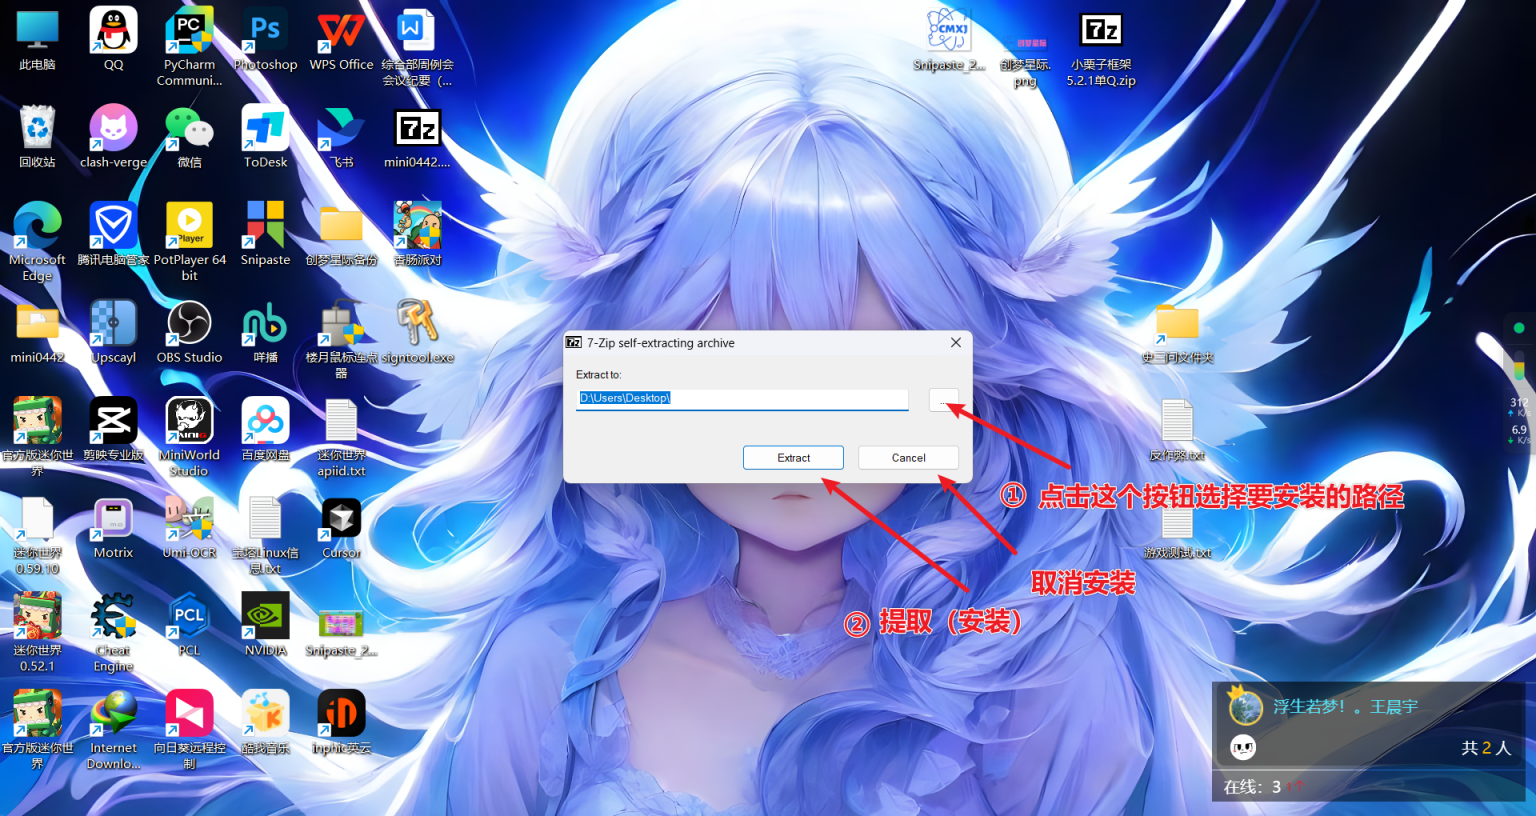The image size is (1536, 816).
Task: Open OBS Studio shortcut
Action: (x=189, y=333)
